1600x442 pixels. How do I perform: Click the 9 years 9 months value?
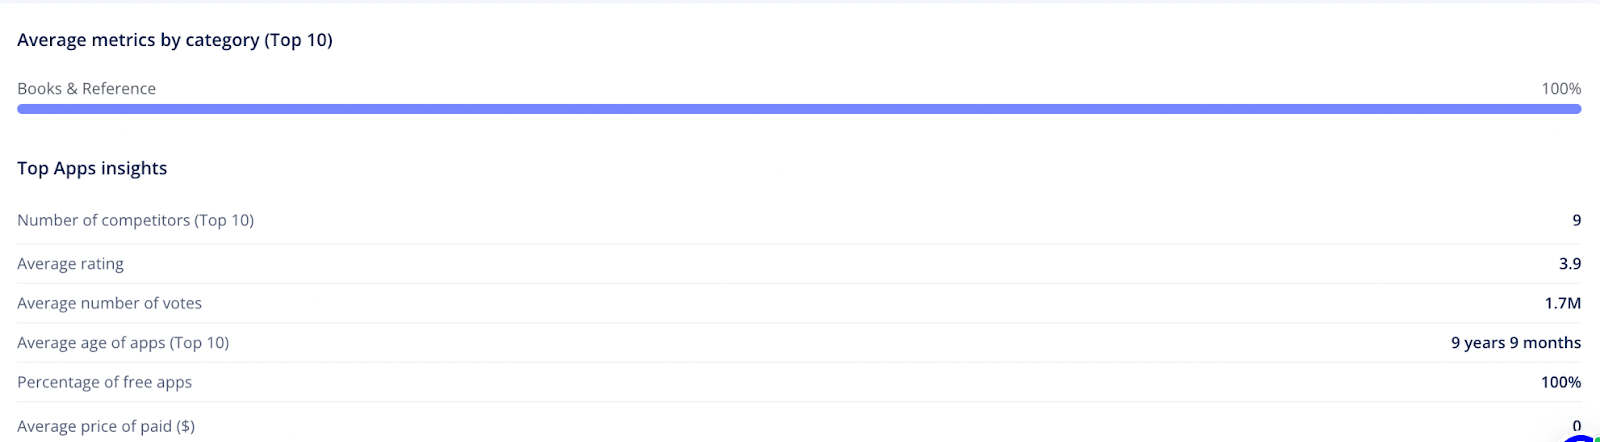tap(1515, 343)
